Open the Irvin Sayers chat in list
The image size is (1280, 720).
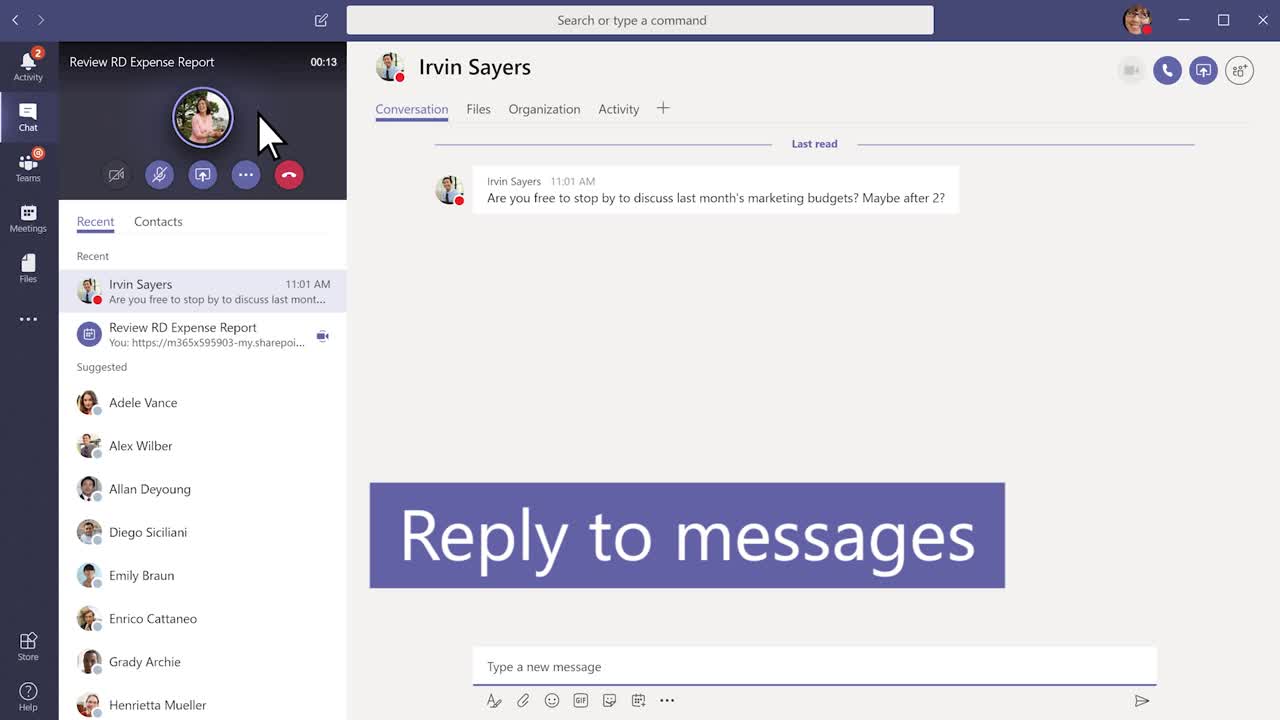(203, 291)
